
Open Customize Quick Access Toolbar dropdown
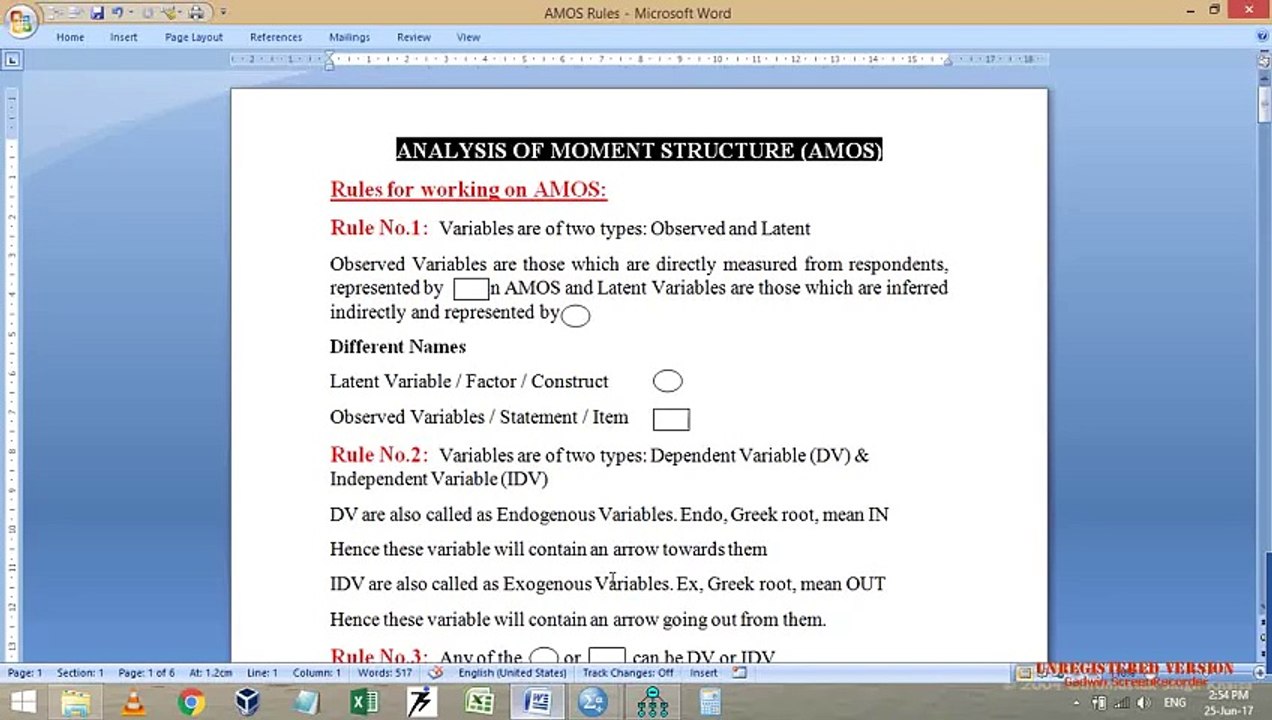[x=223, y=13]
